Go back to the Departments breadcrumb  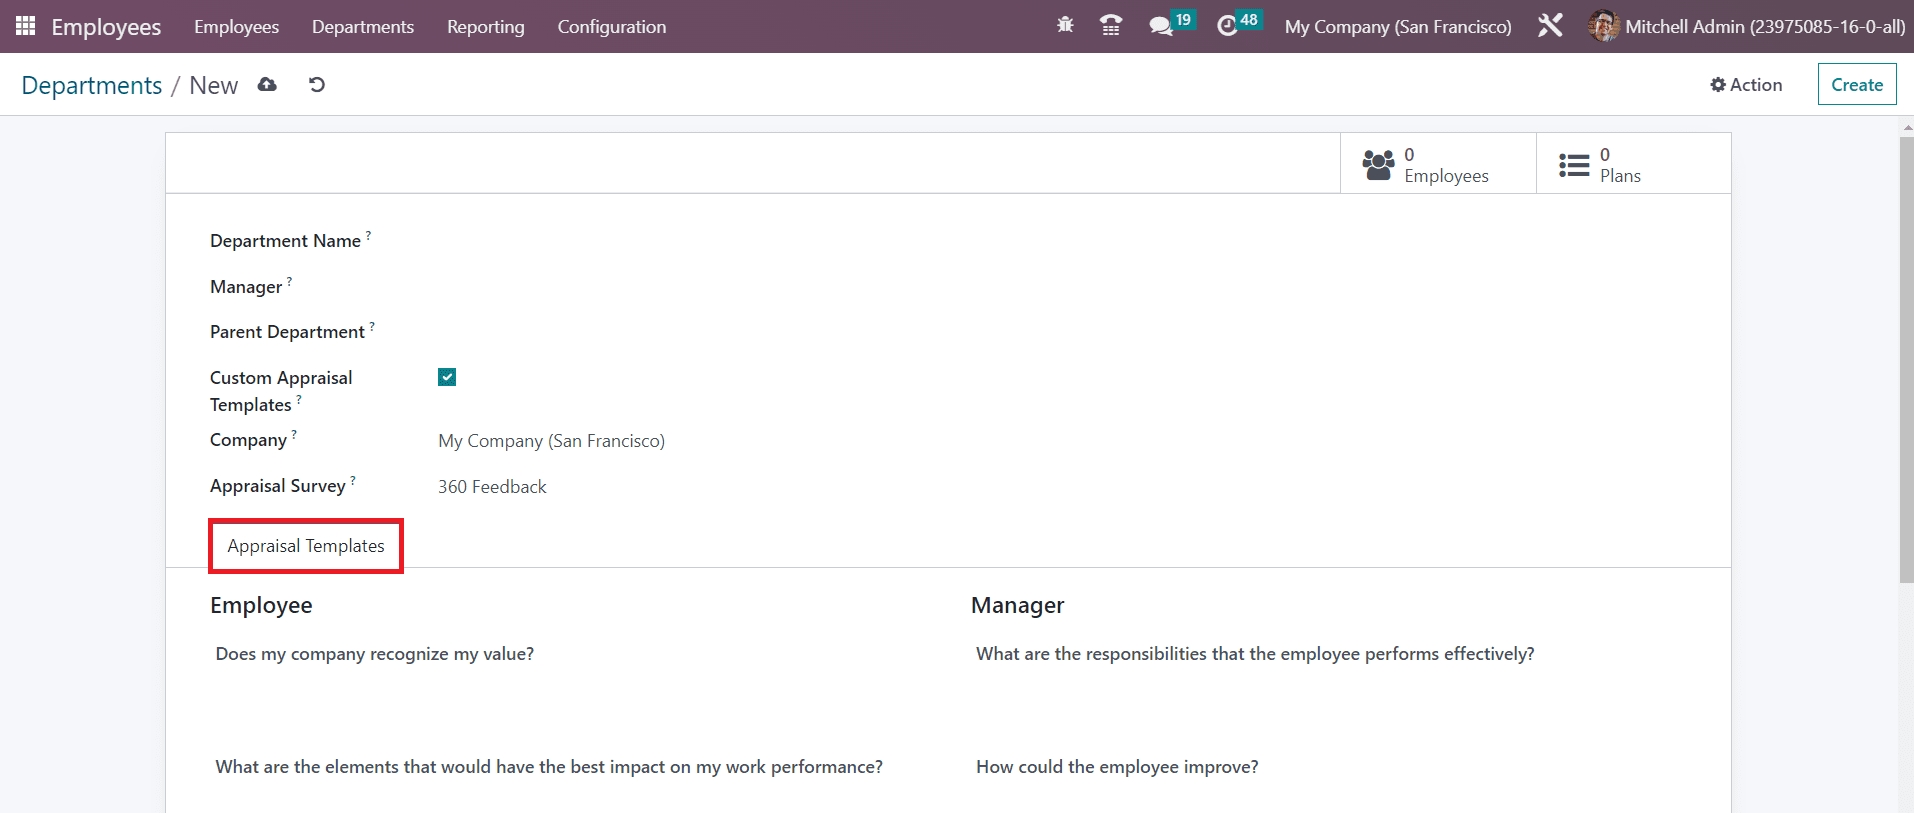(91, 86)
